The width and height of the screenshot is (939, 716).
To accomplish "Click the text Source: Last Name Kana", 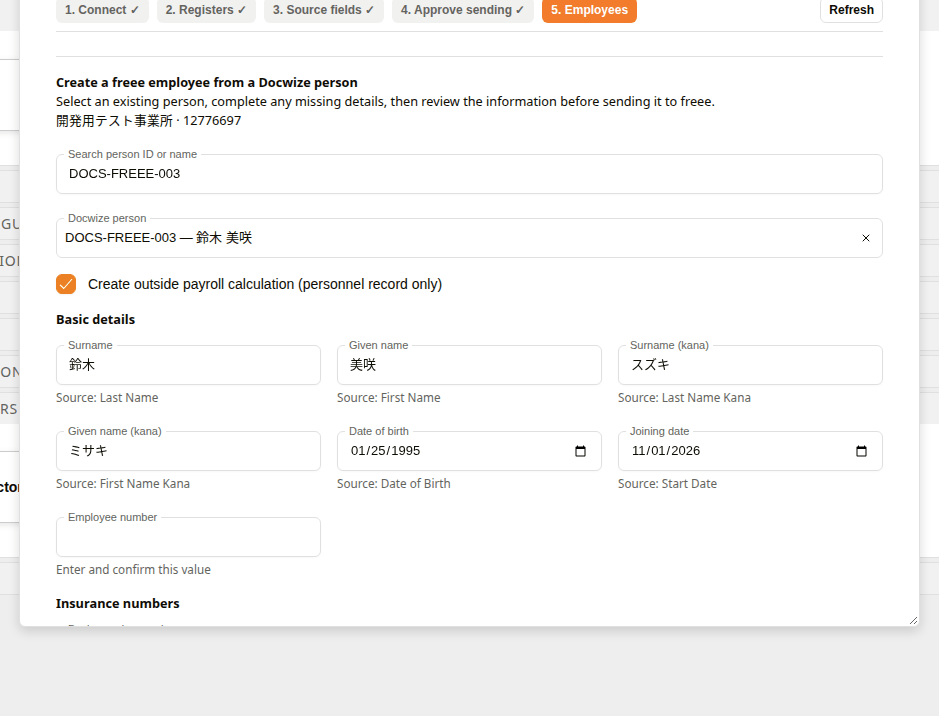I will point(684,398).
